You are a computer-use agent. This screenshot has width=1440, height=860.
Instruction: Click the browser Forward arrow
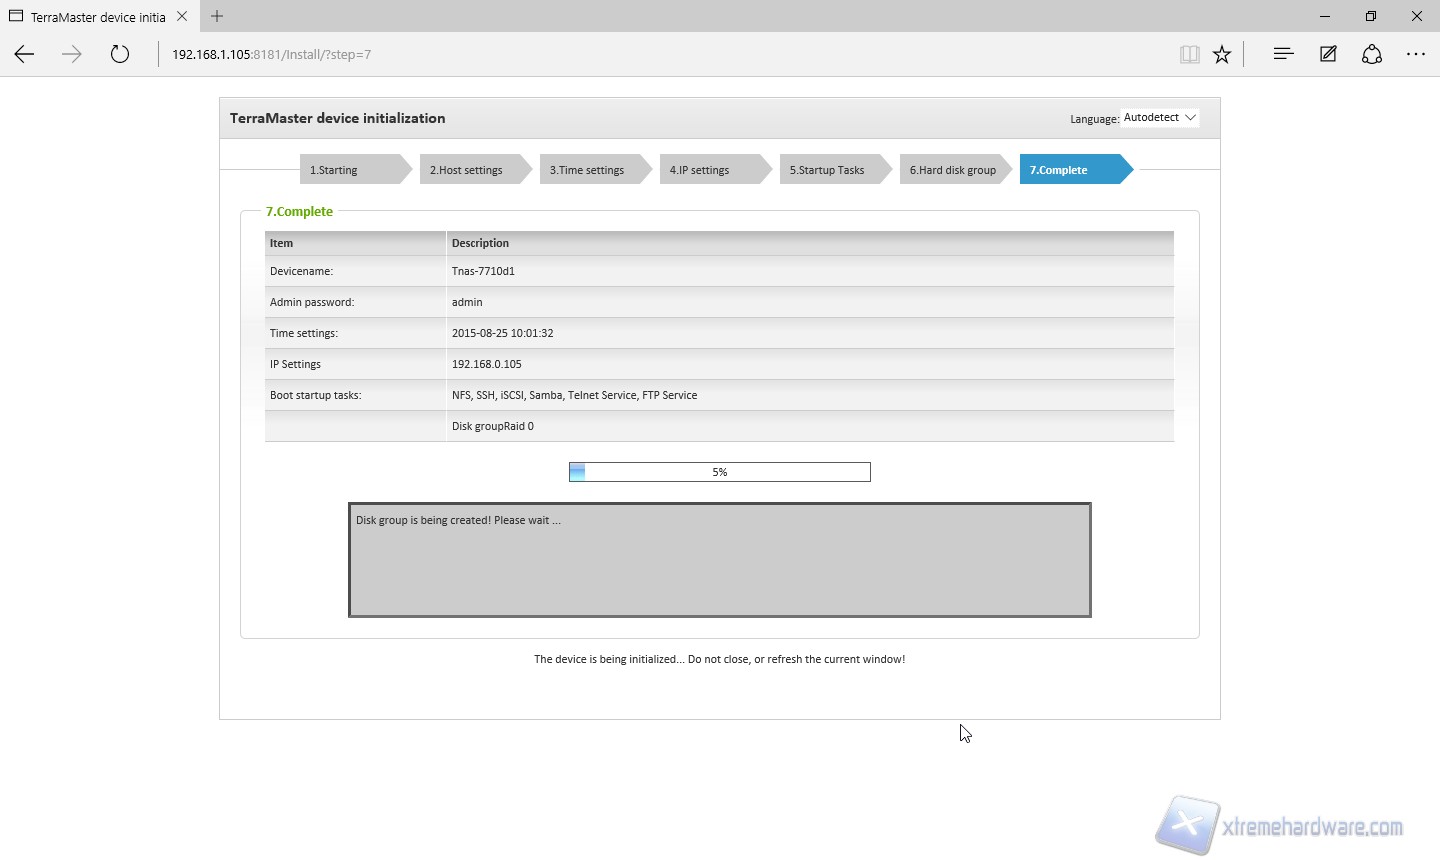pos(72,55)
